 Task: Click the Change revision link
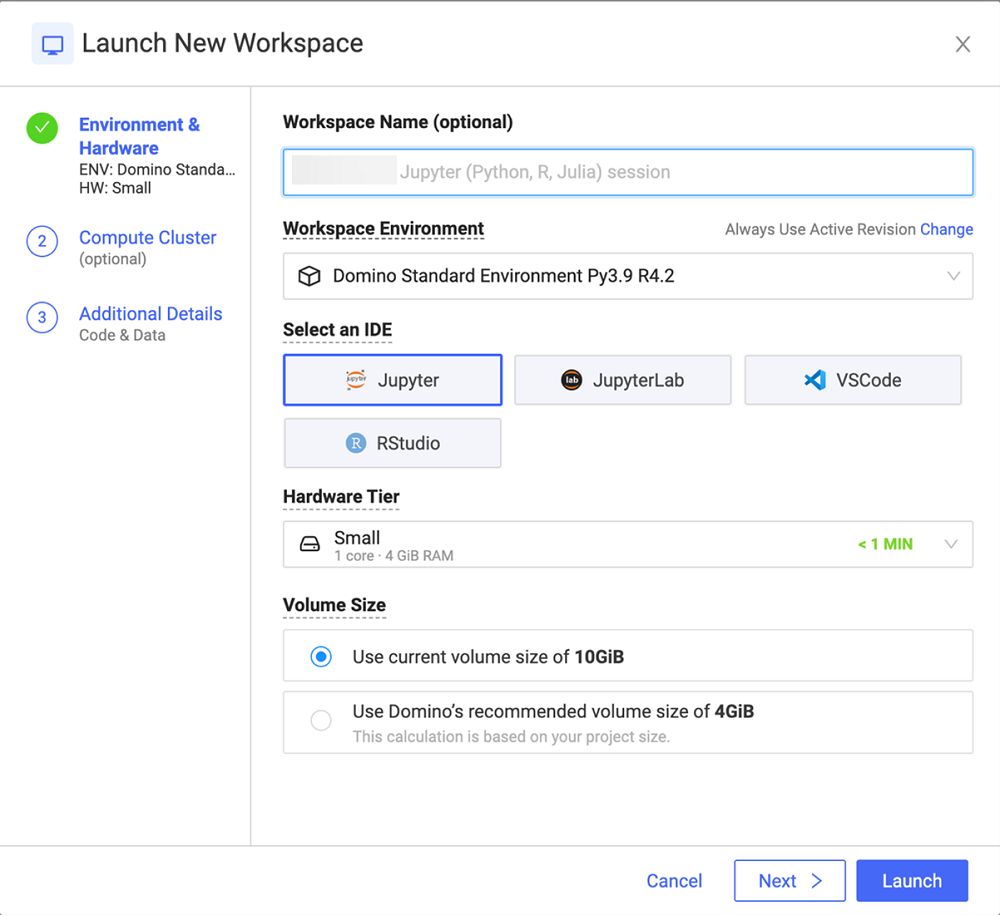click(946, 230)
